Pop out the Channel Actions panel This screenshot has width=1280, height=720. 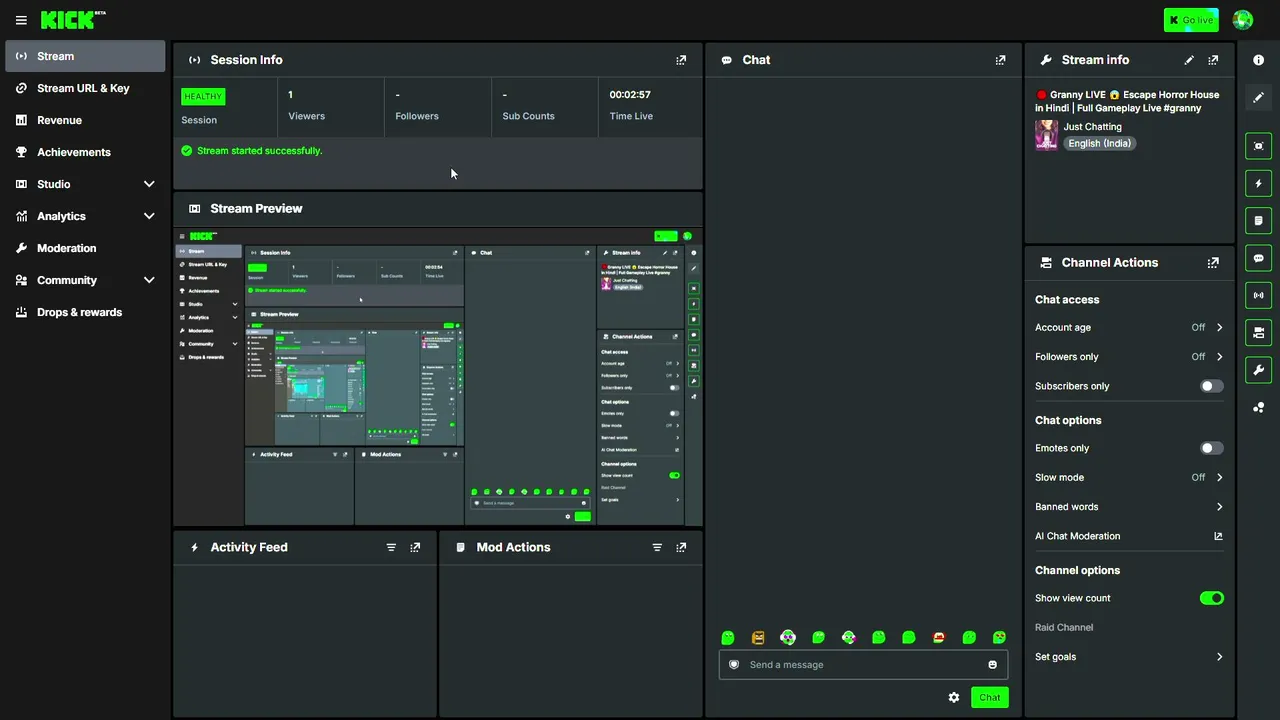point(1213,263)
